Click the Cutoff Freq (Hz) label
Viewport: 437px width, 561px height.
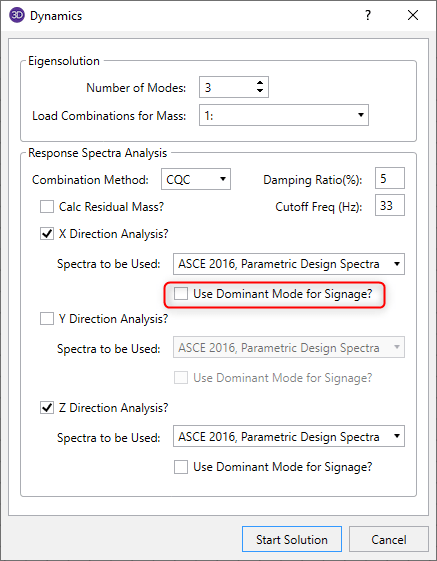(319, 207)
